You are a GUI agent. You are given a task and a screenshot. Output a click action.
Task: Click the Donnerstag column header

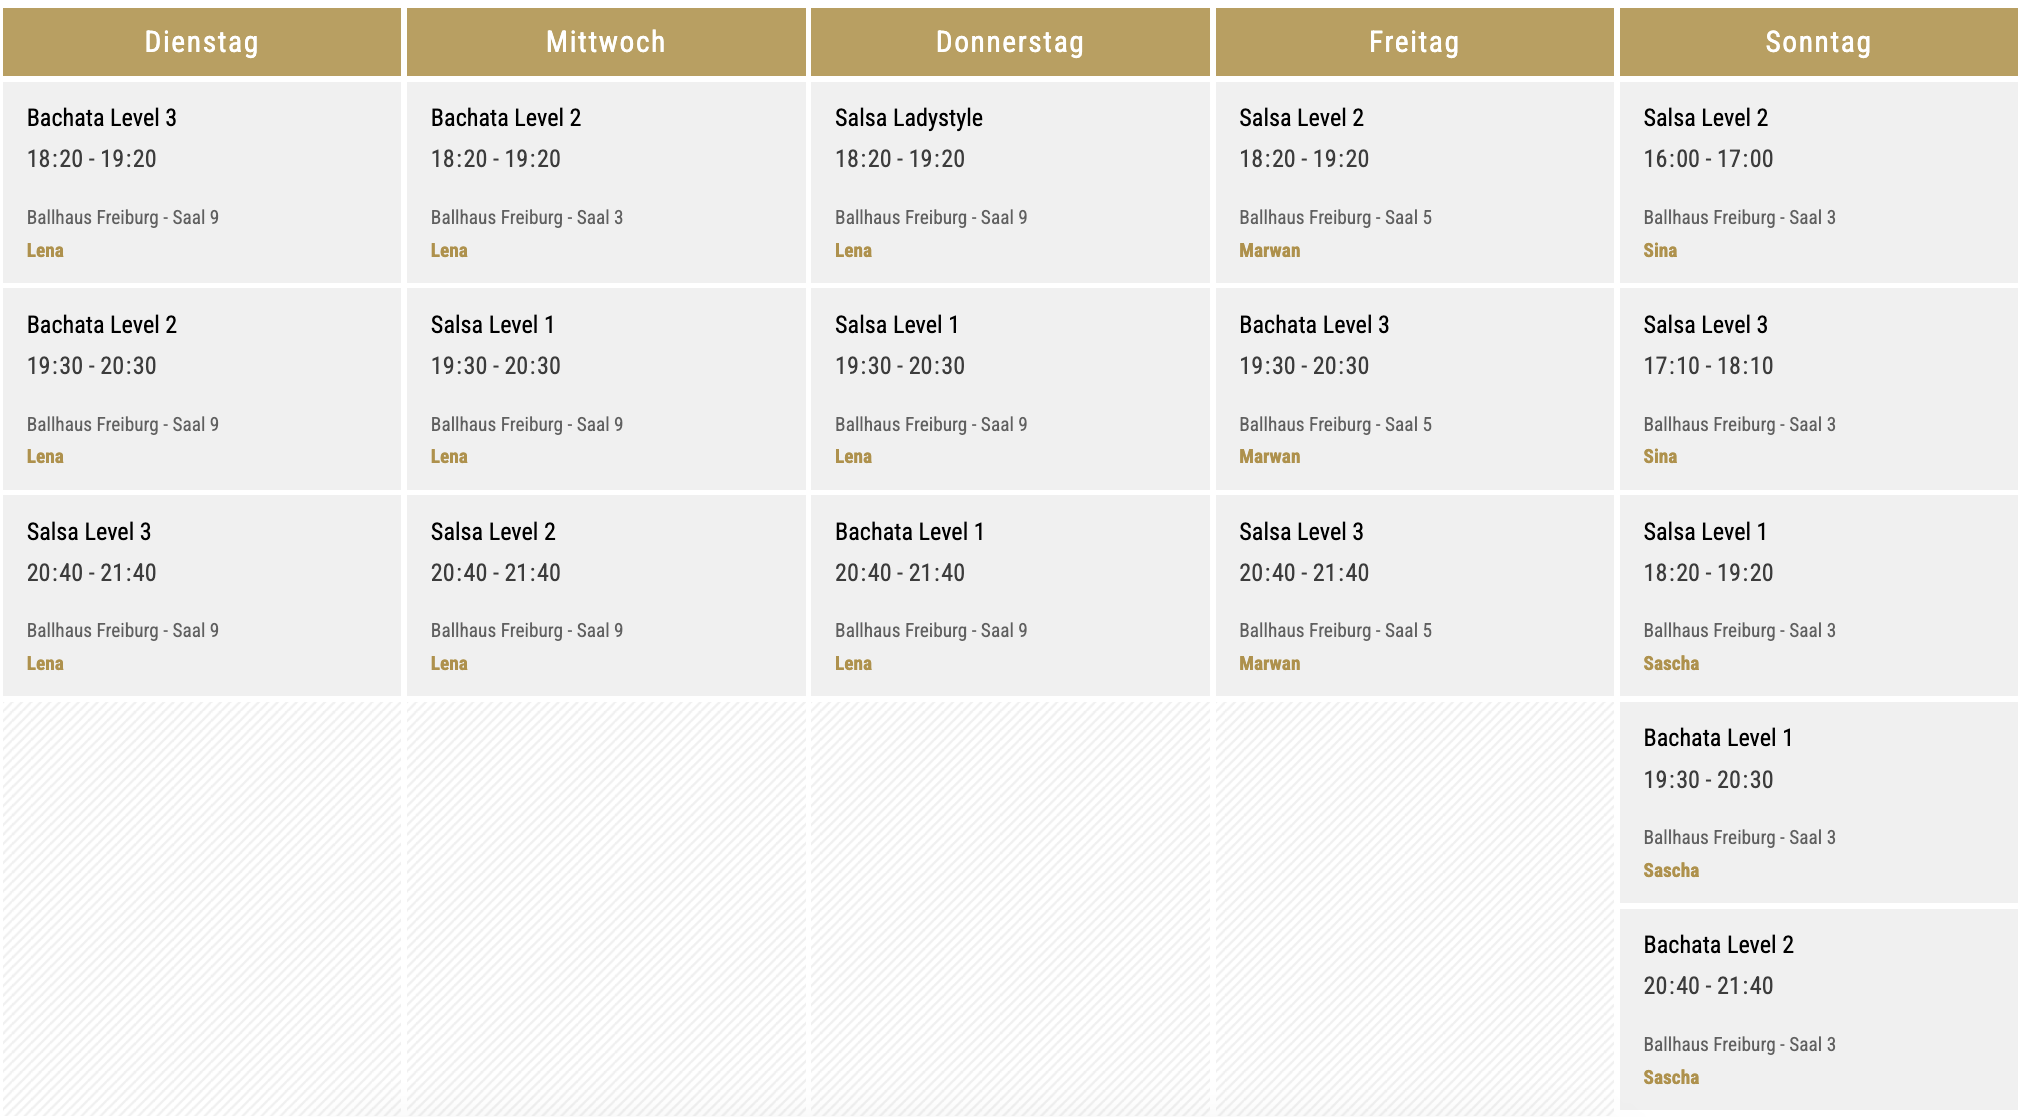click(1009, 42)
